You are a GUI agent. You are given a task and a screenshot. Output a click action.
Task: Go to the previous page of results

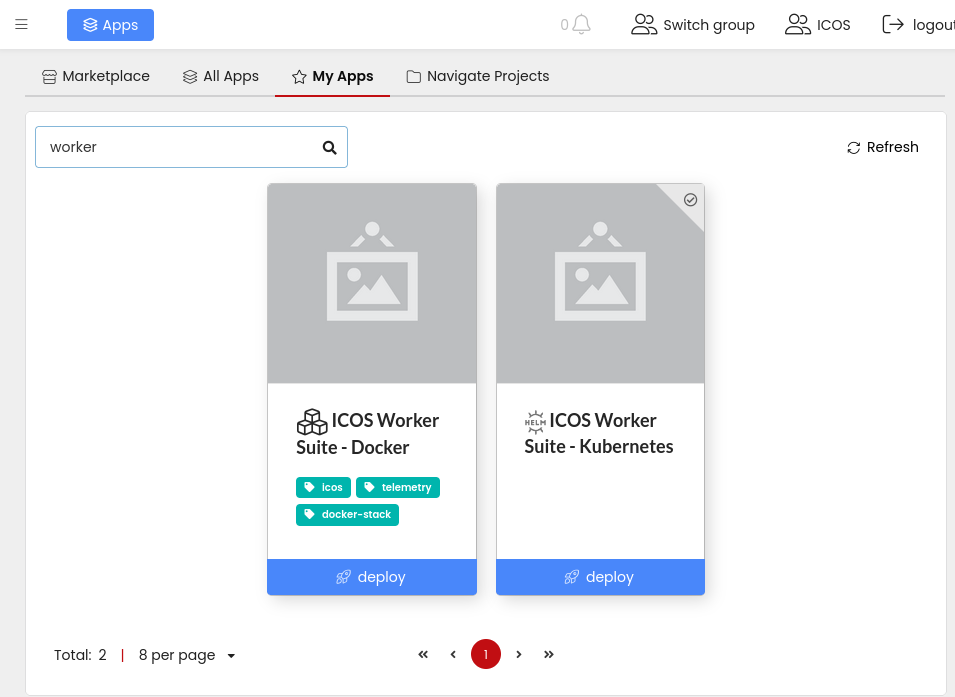tap(453, 654)
